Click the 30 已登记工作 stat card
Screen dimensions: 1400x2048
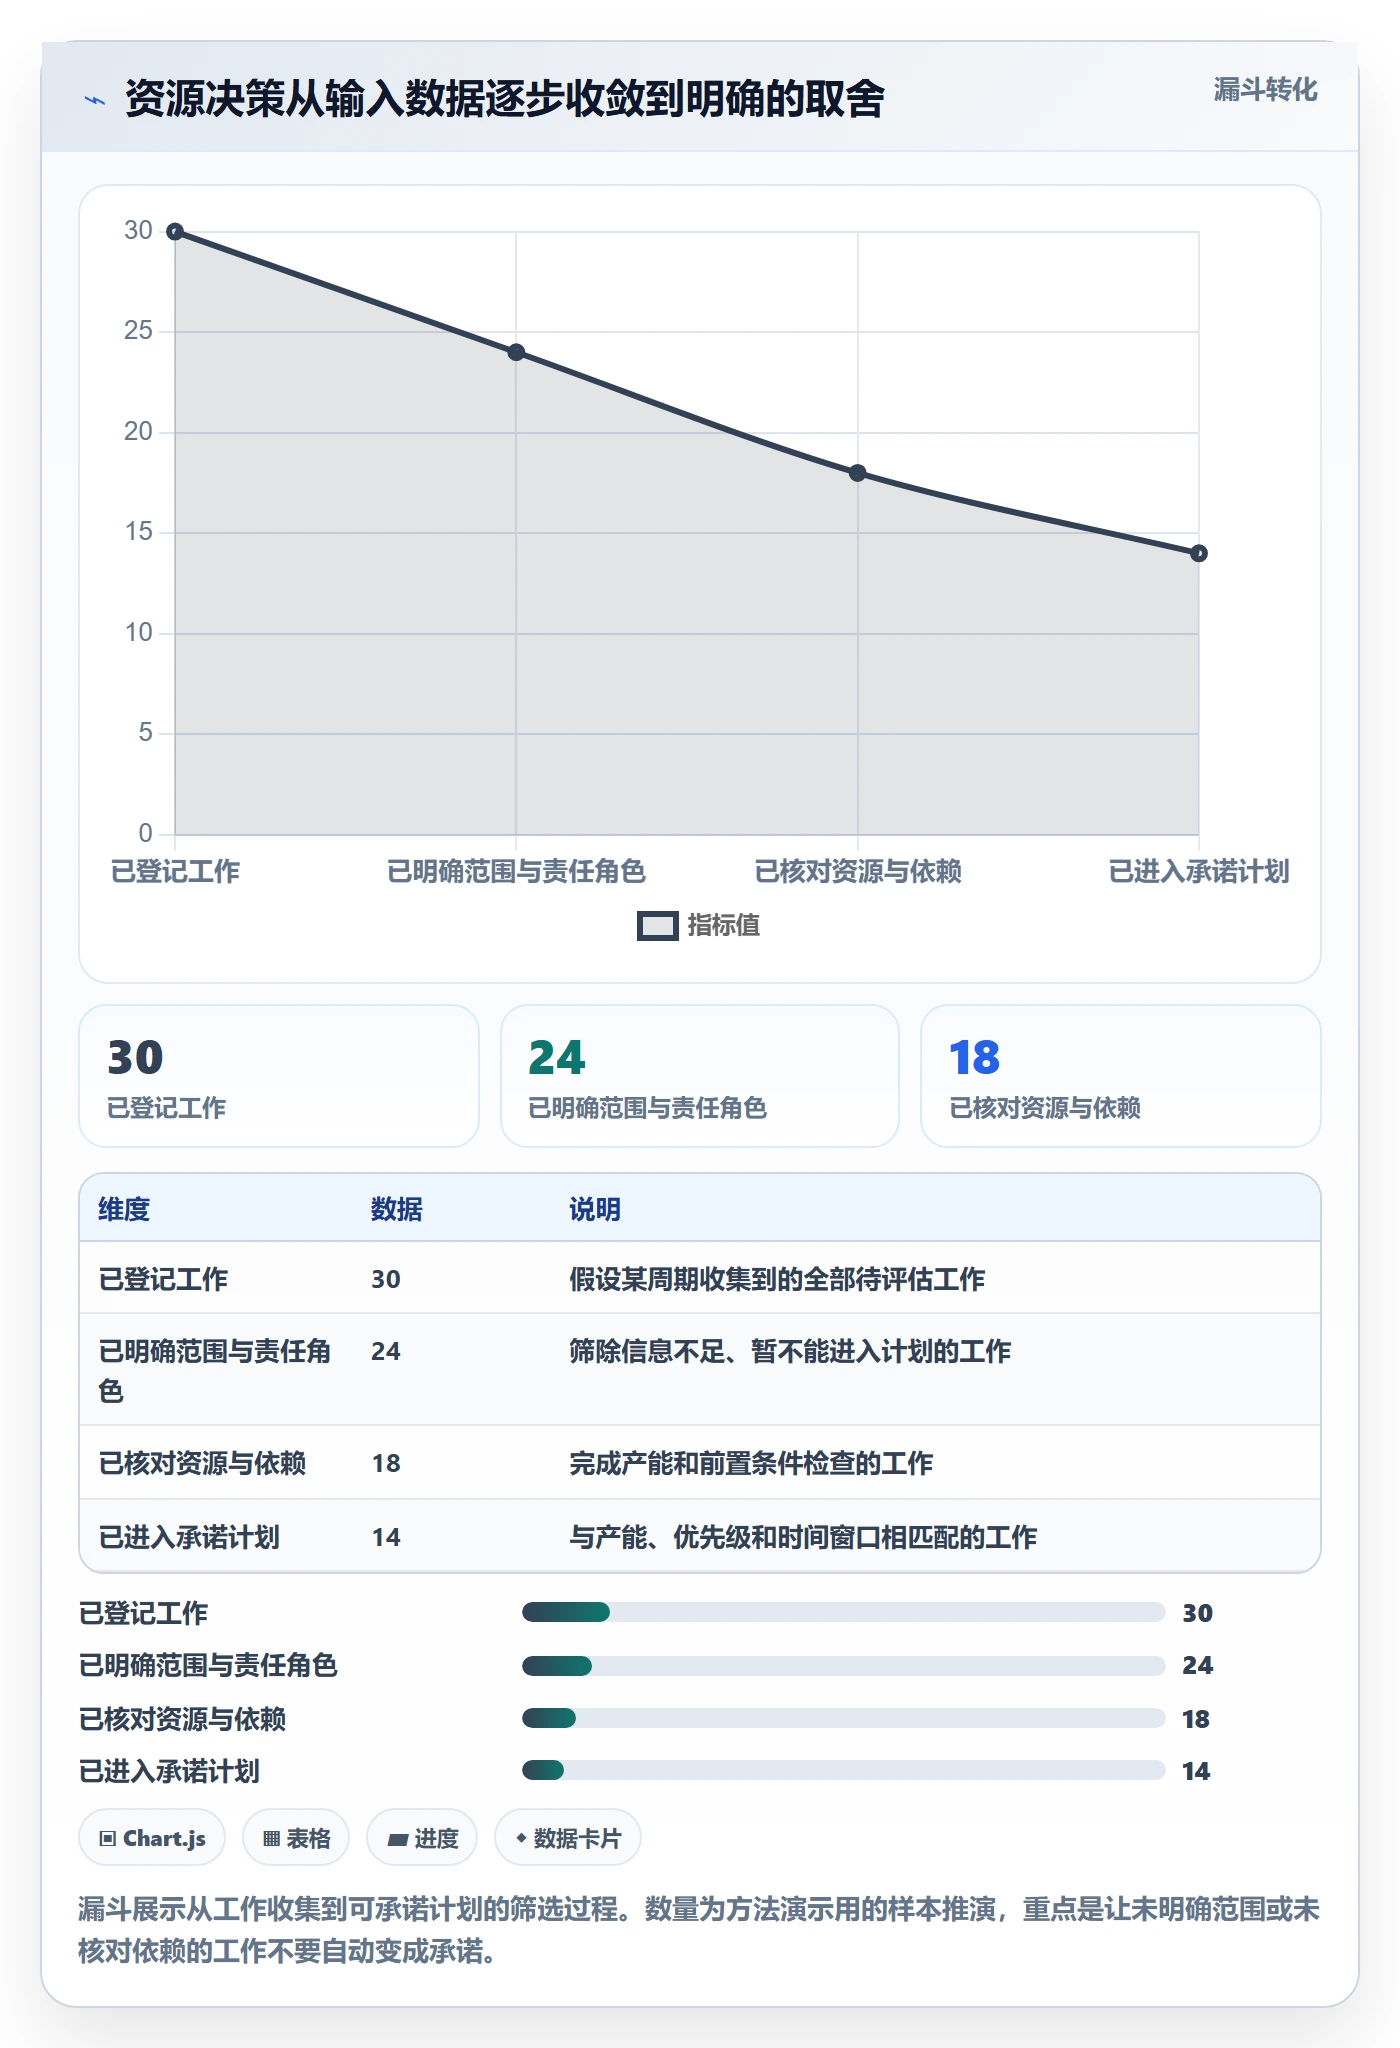(279, 1076)
